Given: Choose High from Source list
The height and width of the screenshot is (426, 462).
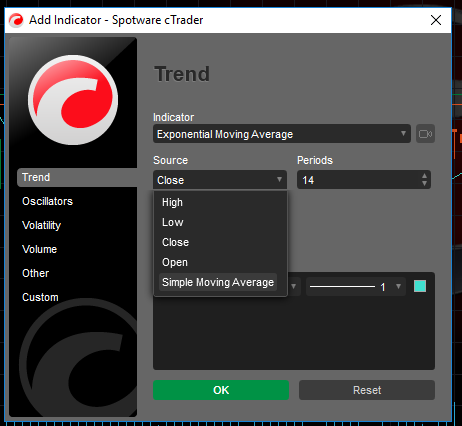Looking at the screenshot, I should point(172,202).
